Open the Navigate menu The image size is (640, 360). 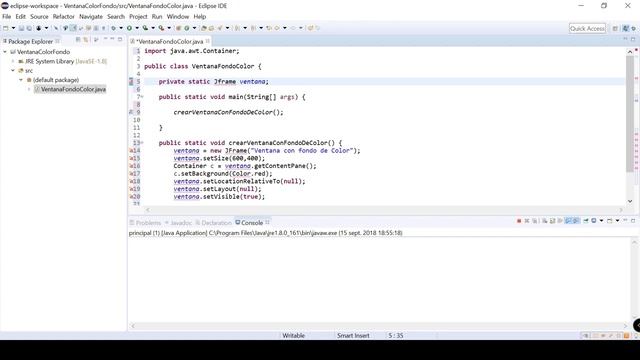click(91, 17)
